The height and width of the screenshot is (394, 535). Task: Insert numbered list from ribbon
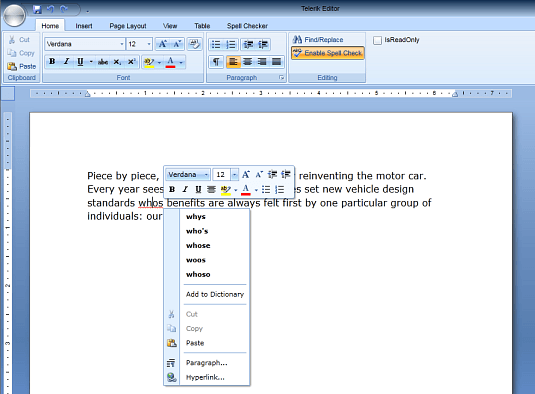(231, 44)
